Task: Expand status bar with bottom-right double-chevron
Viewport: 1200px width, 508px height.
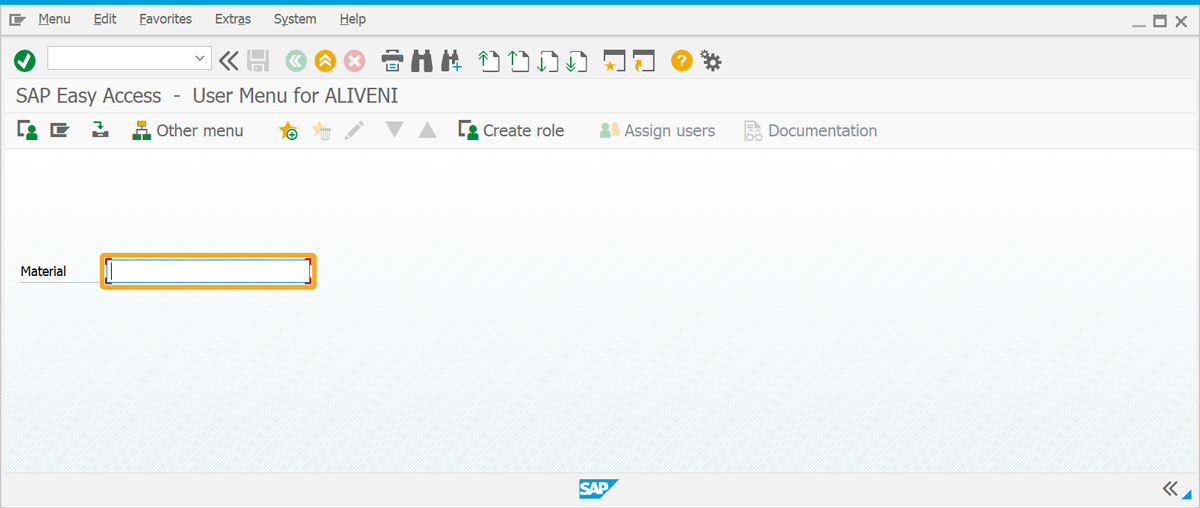Action: tap(1170, 488)
